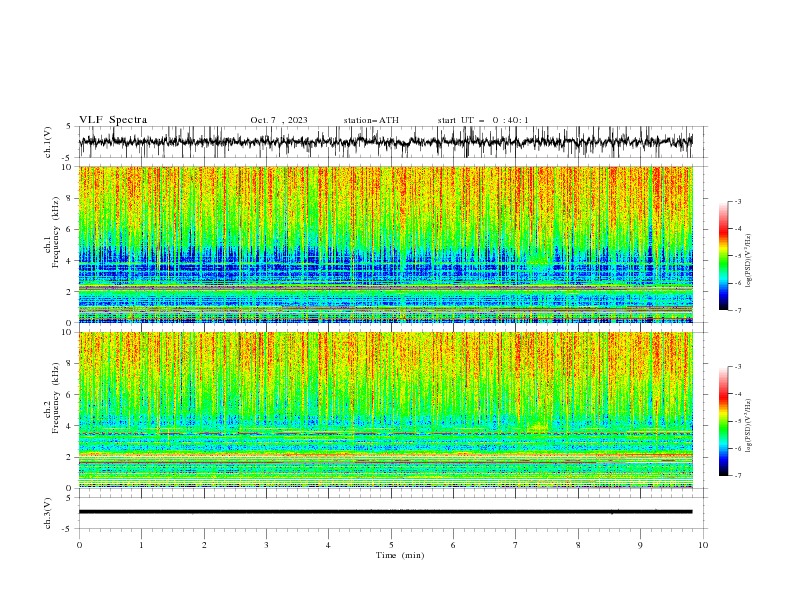Click the ch.3 flat black voltage trace
792x612 pixels.
pyautogui.click(x=385, y=512)
